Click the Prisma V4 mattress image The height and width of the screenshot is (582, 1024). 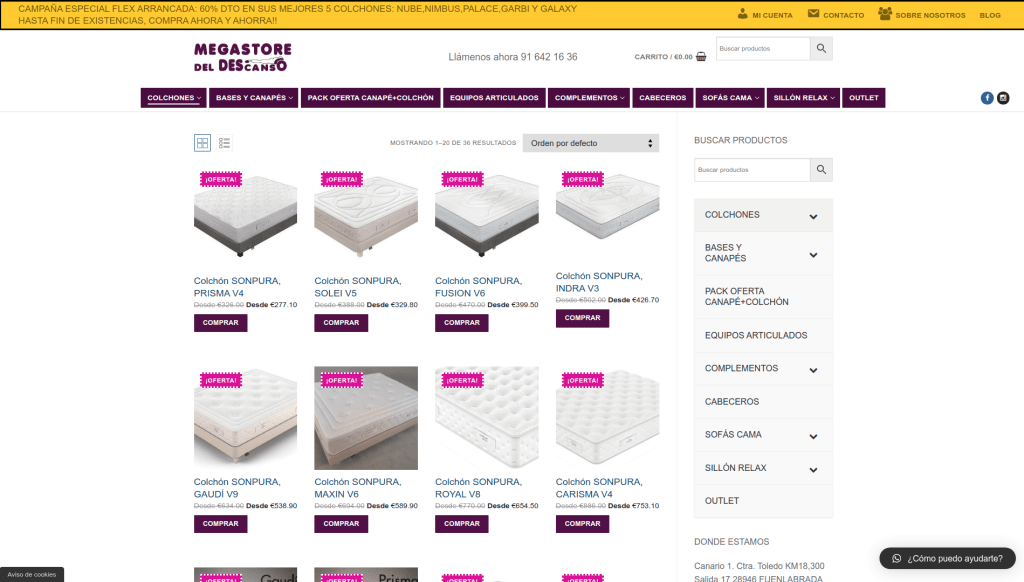246,217
